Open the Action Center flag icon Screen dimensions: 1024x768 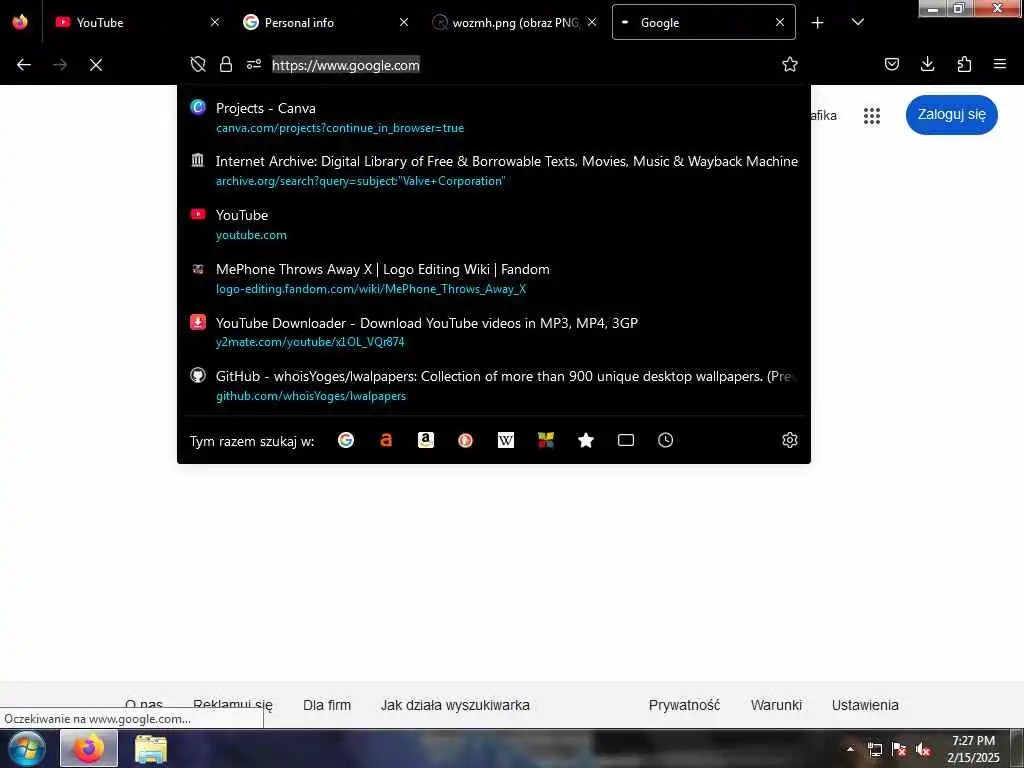pos(899,749)
